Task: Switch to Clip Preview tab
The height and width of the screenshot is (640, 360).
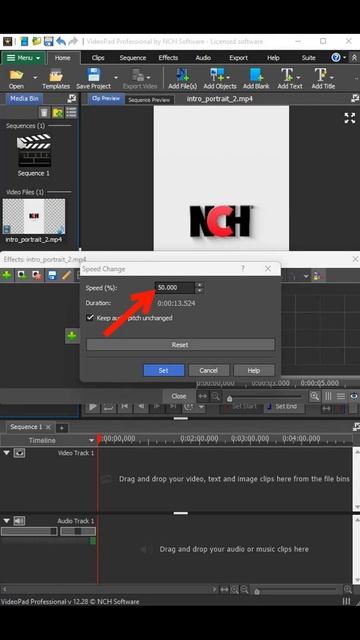Action: point(106,99)
